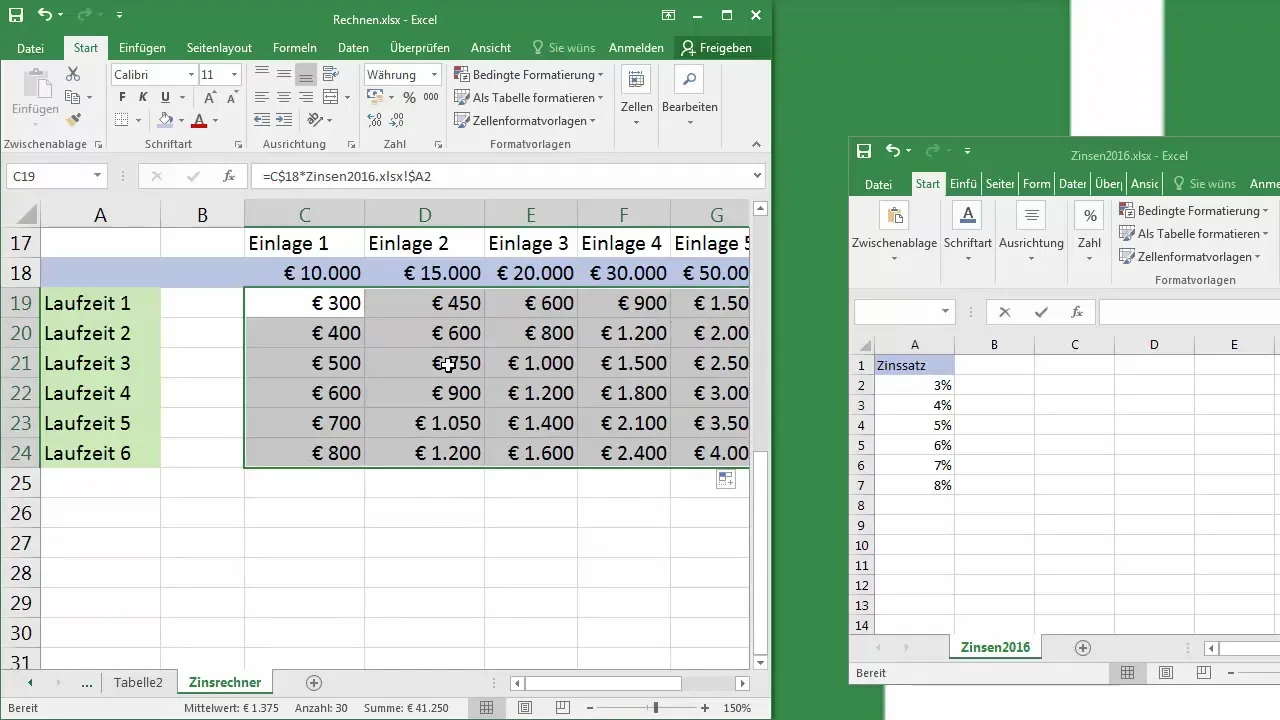Click Anmelden to sign in

tap(636, 47)
